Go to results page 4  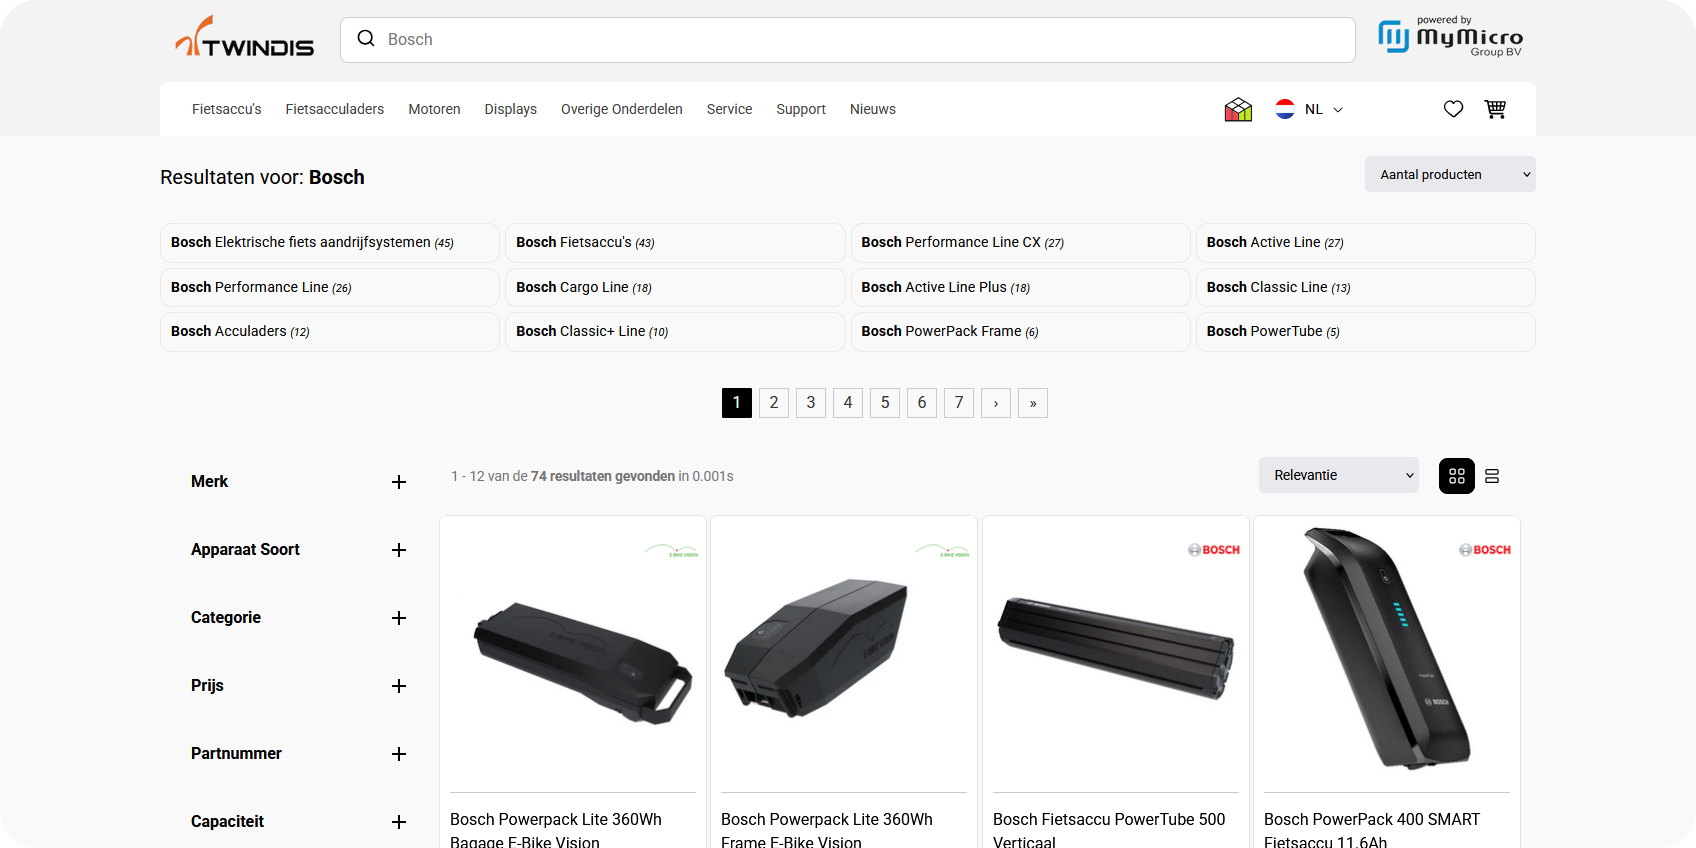click(x=848, y=403)
